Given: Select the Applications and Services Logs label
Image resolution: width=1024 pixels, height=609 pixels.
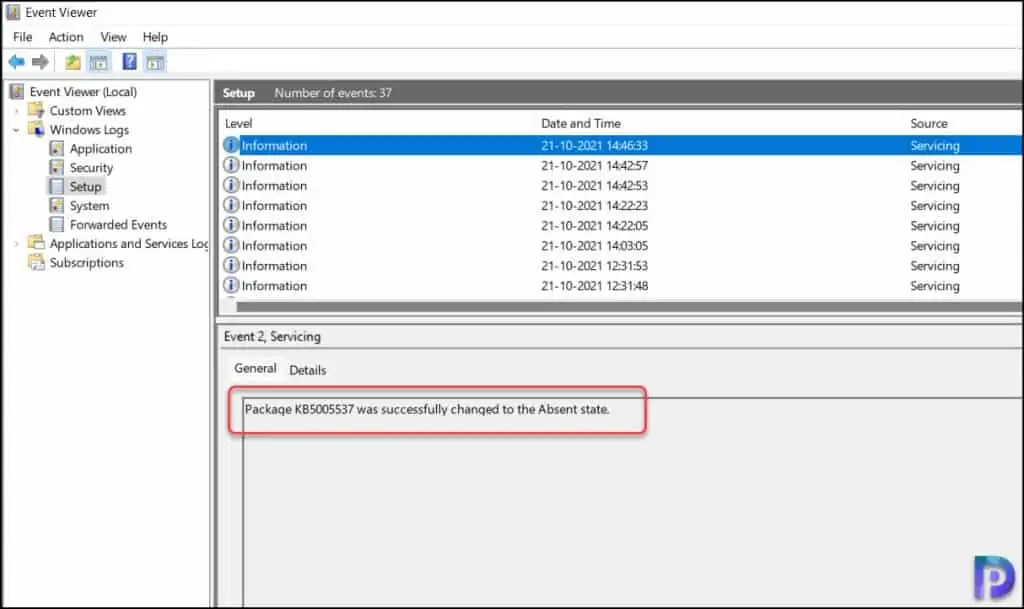Looking at the screenshot, I should tap(129, 243).
